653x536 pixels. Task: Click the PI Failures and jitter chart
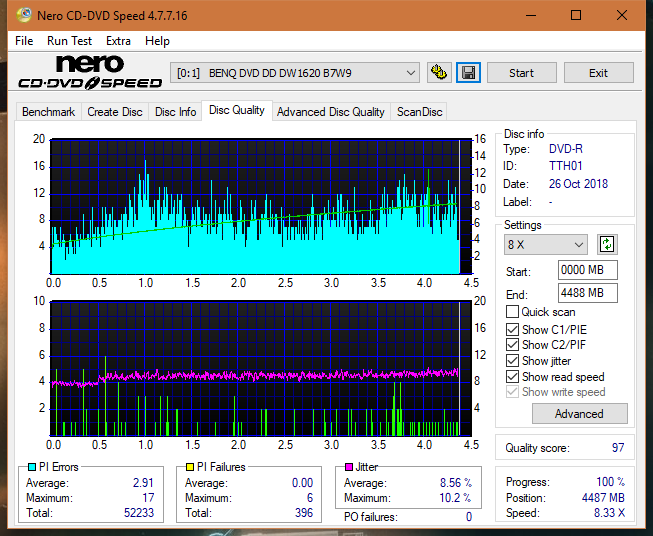pos(261,369)
